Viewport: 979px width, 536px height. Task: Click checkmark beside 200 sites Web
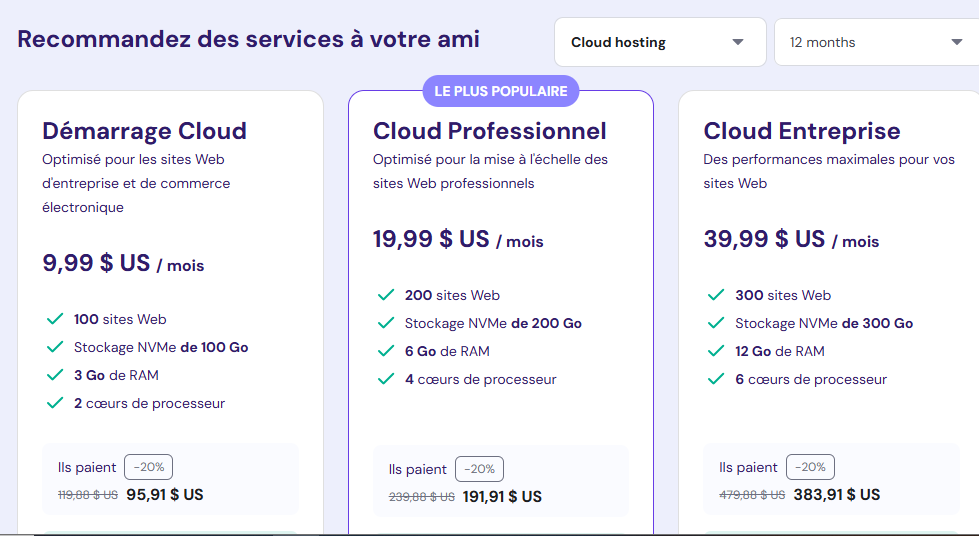click(x=386, y=295)
